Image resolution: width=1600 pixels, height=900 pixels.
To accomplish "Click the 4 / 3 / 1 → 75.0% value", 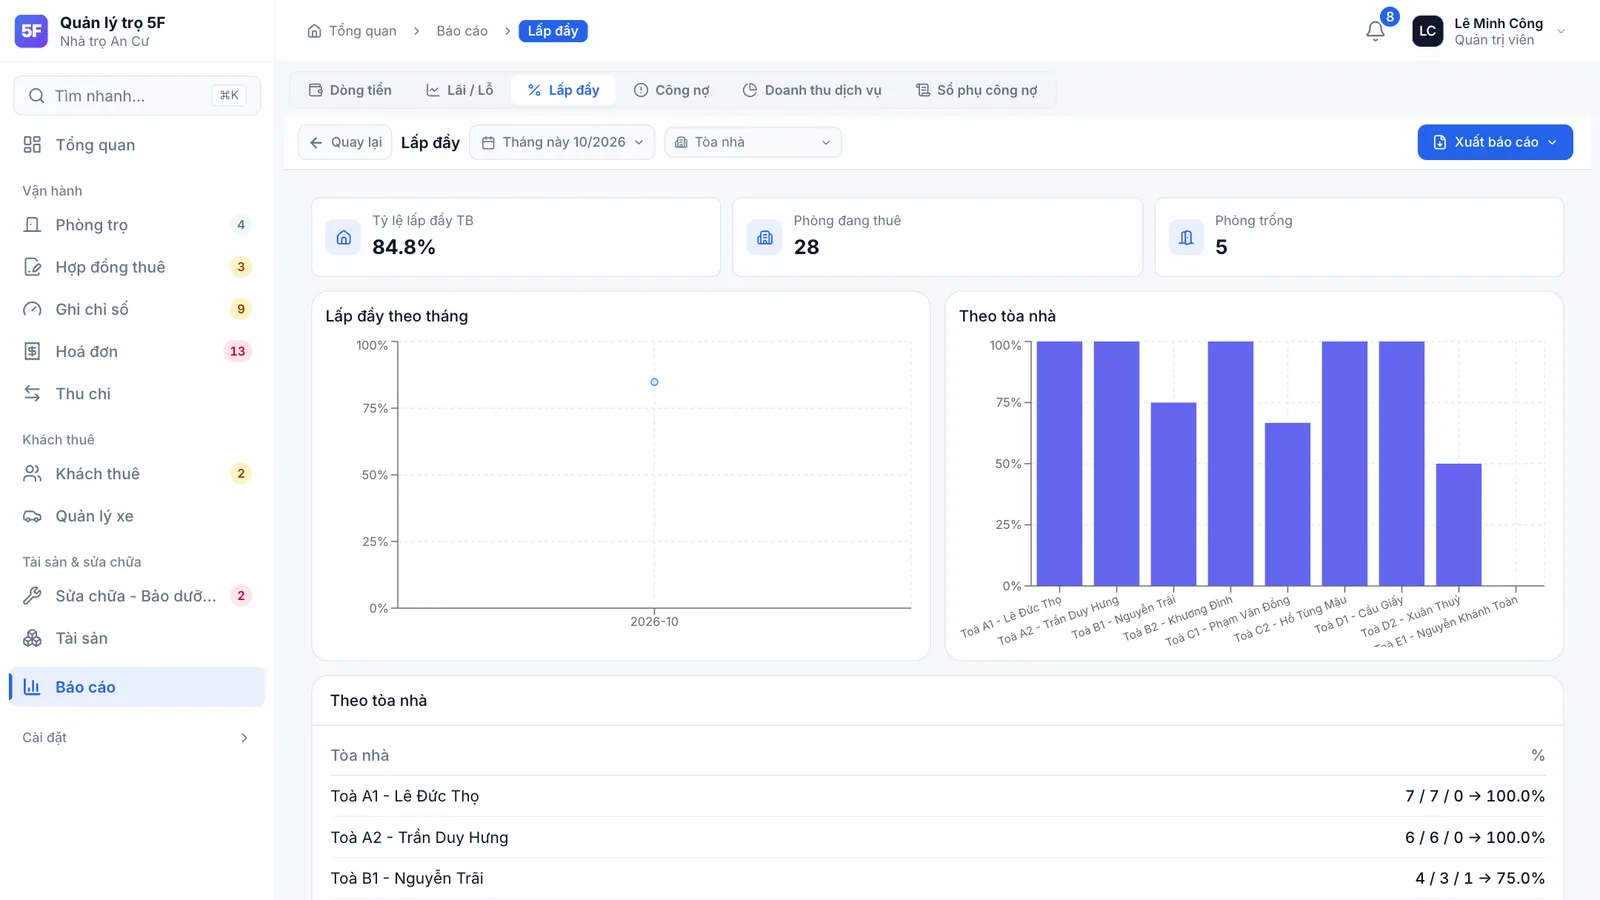I will coord(1480,878).
